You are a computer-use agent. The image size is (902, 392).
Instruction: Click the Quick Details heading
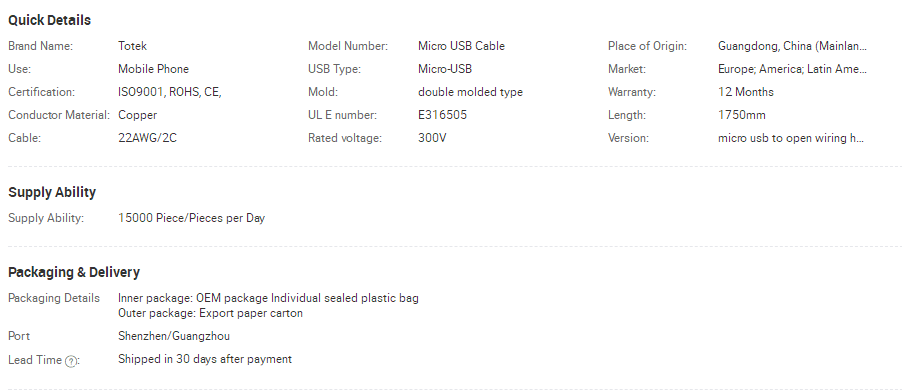click(49, 20)
